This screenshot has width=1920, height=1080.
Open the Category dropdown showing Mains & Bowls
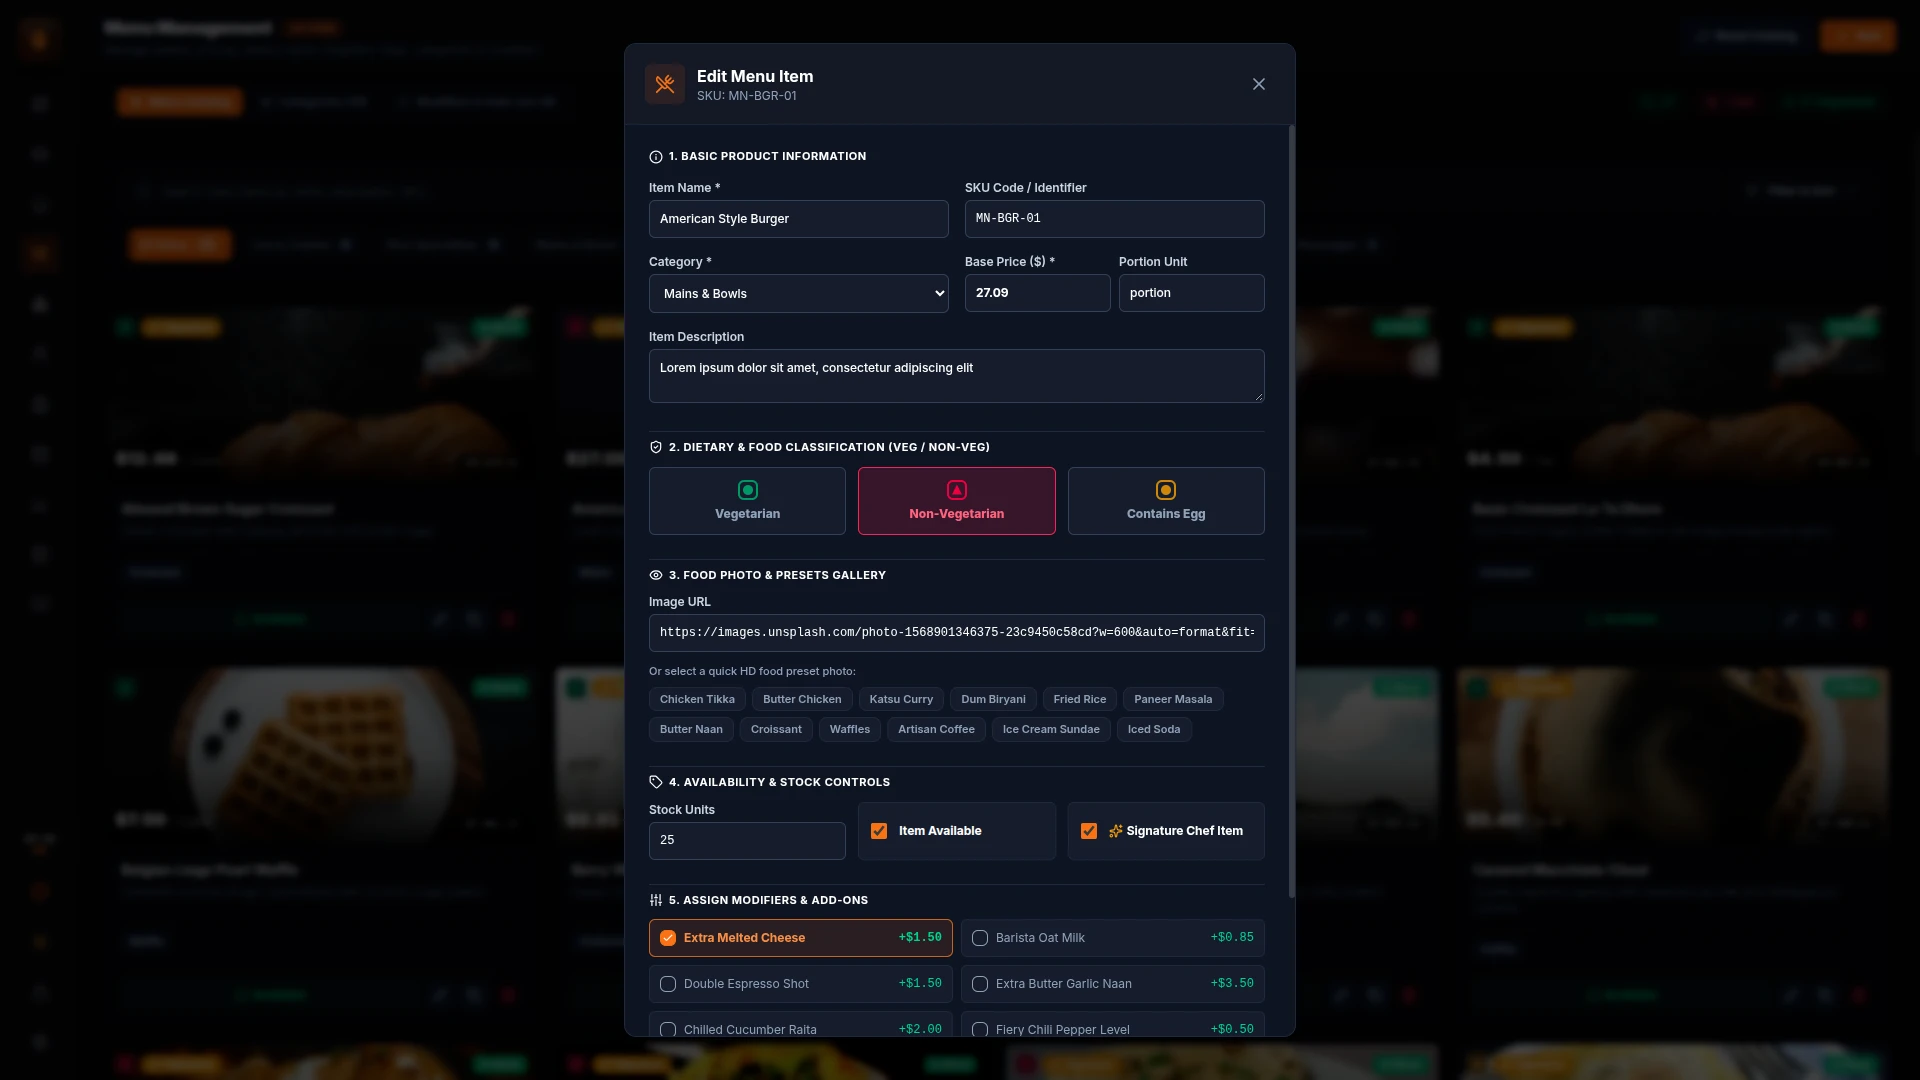tap(799, 294)
